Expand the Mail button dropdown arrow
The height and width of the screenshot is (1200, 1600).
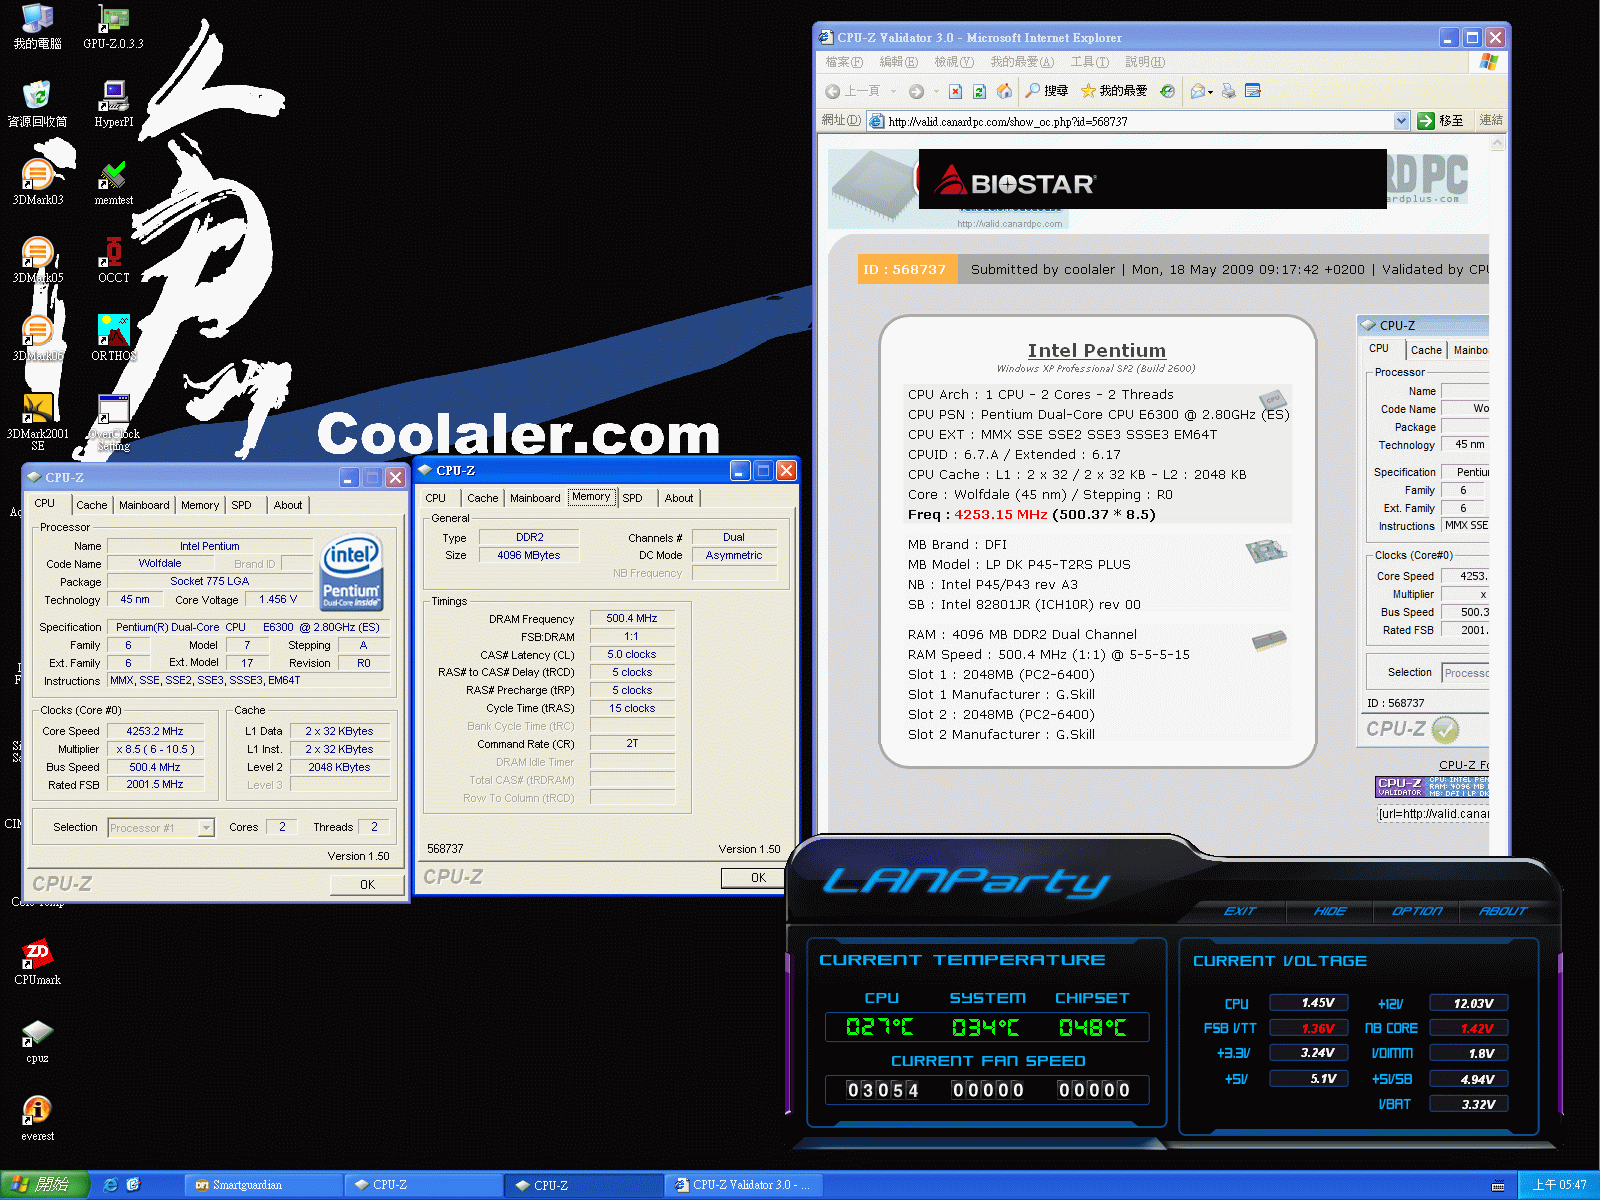point(1211,92)
